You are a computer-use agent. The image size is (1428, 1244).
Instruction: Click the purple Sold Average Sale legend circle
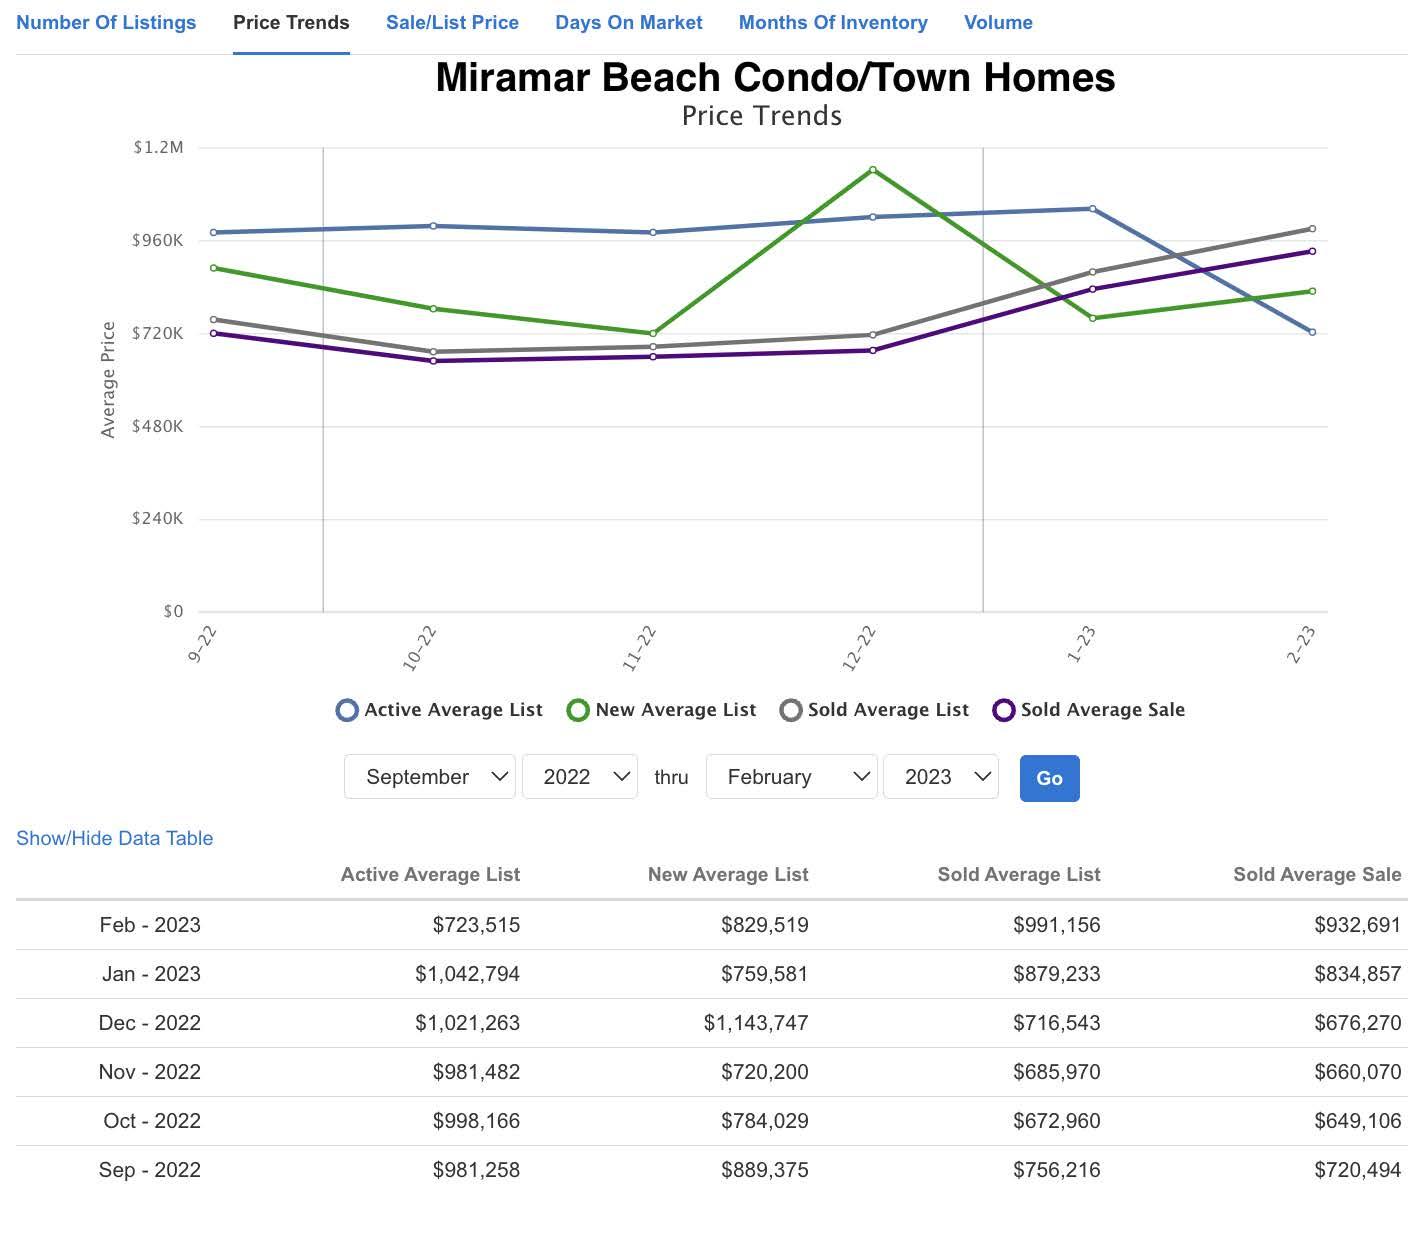(1004, 710)
